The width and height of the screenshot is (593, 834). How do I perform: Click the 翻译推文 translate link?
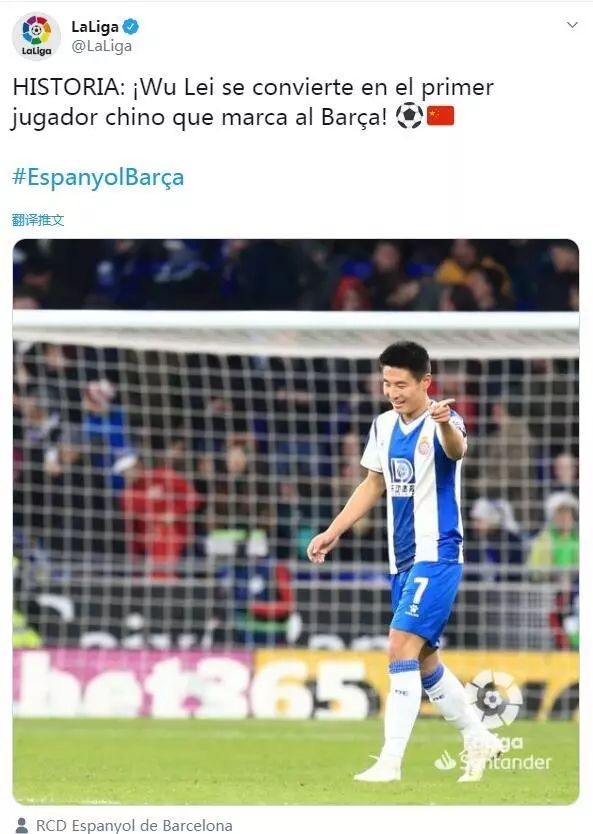click(x=38, y=220)
